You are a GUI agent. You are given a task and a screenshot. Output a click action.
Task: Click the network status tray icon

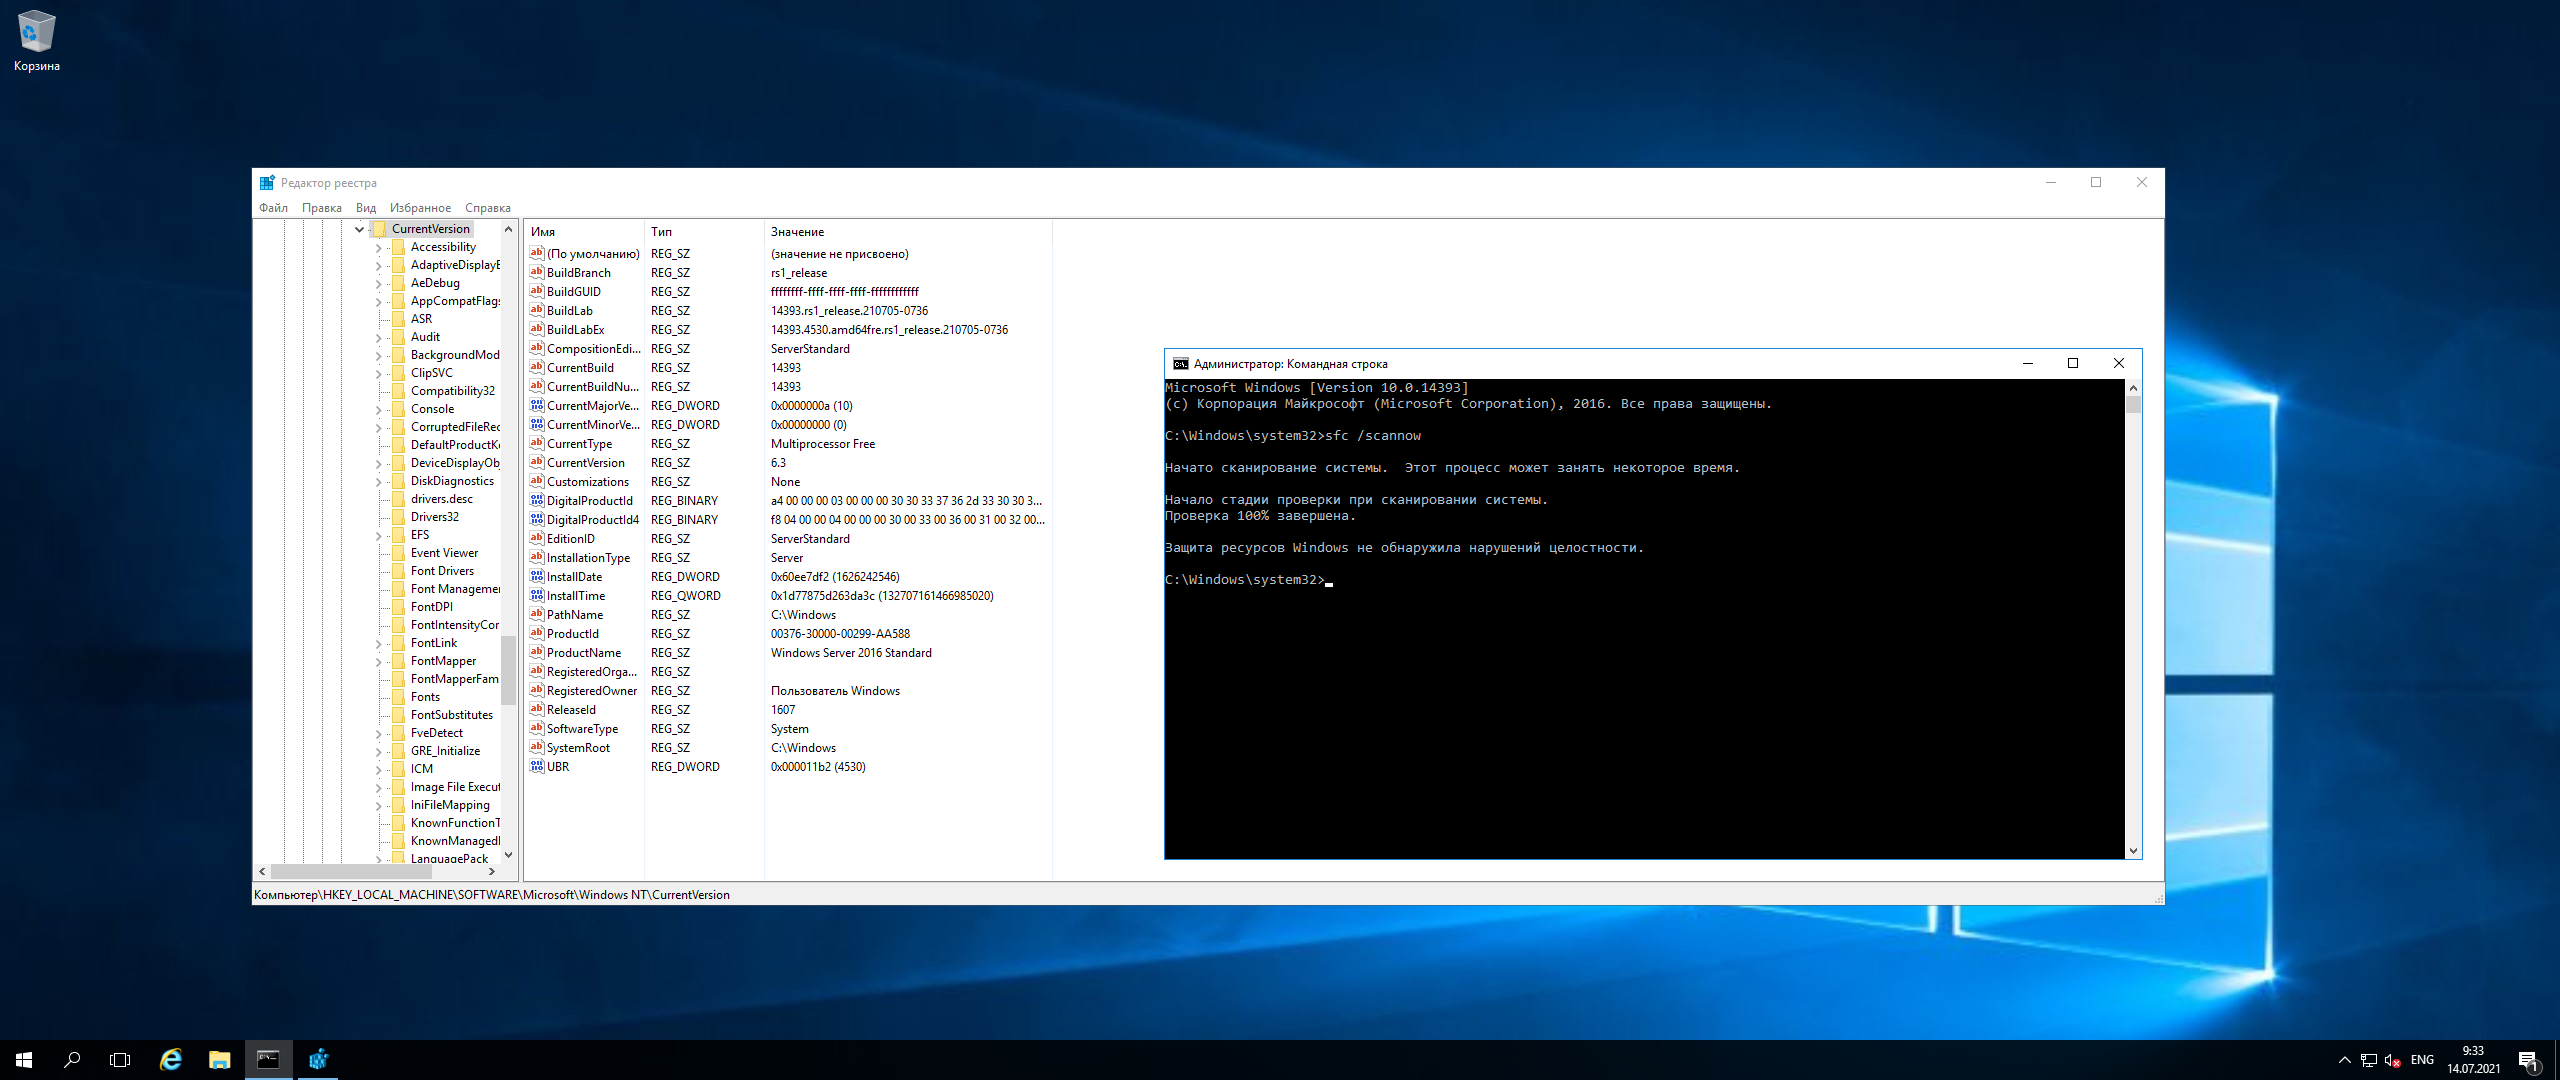click(x=2369, y=1060)
